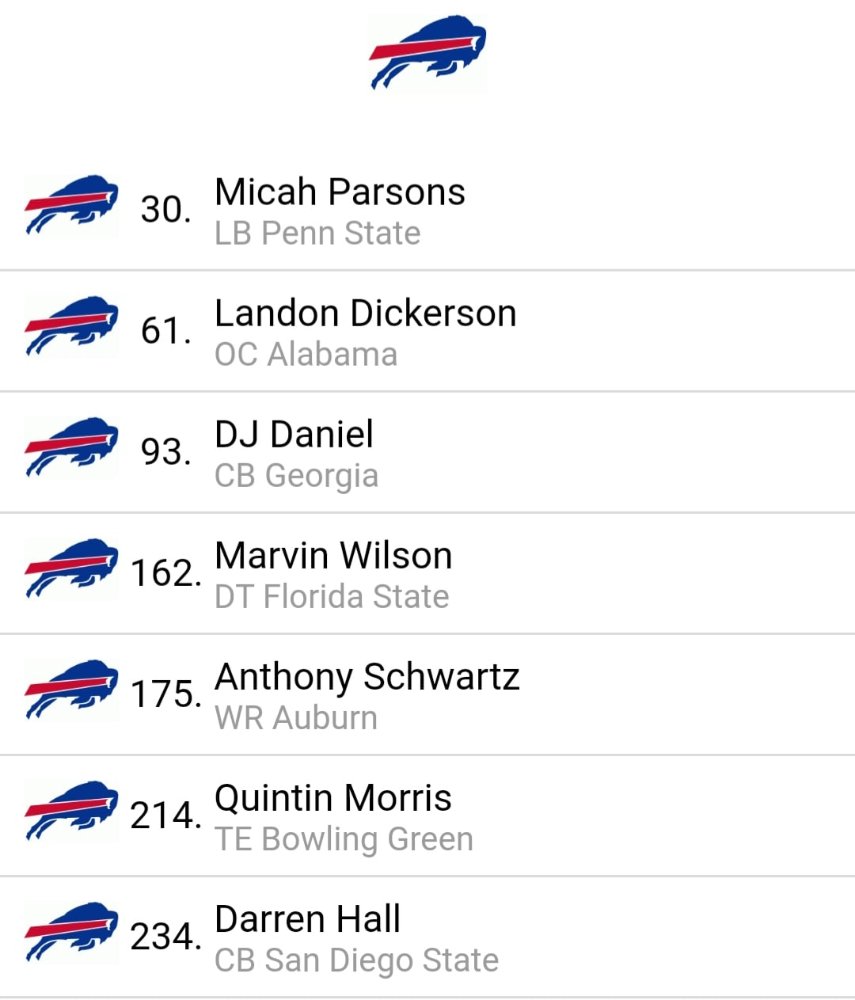855x1000 pixels.
Task: Click Bills logo beside pick 162
Action: tap(71, 568)
